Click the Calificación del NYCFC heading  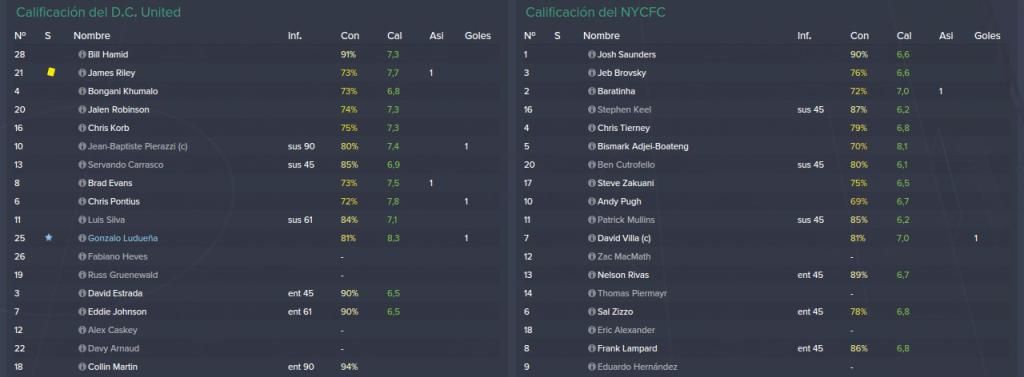(596, 12)
